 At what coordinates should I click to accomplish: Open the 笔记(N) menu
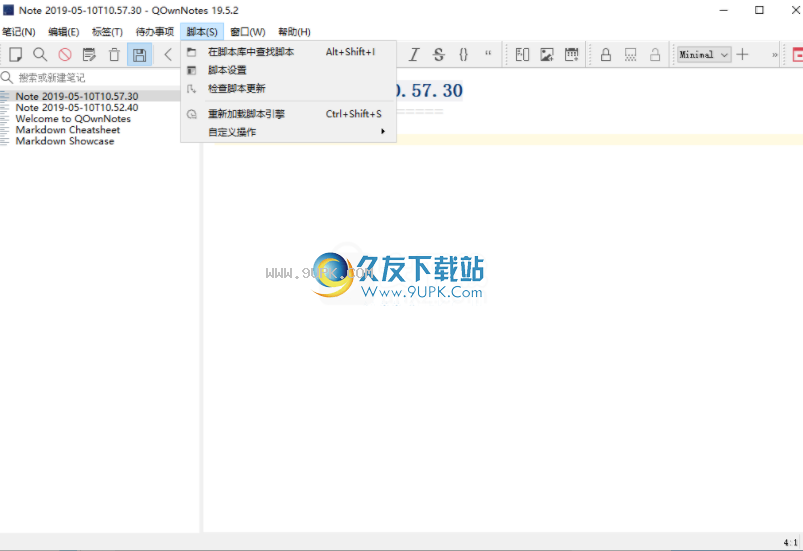19,32
